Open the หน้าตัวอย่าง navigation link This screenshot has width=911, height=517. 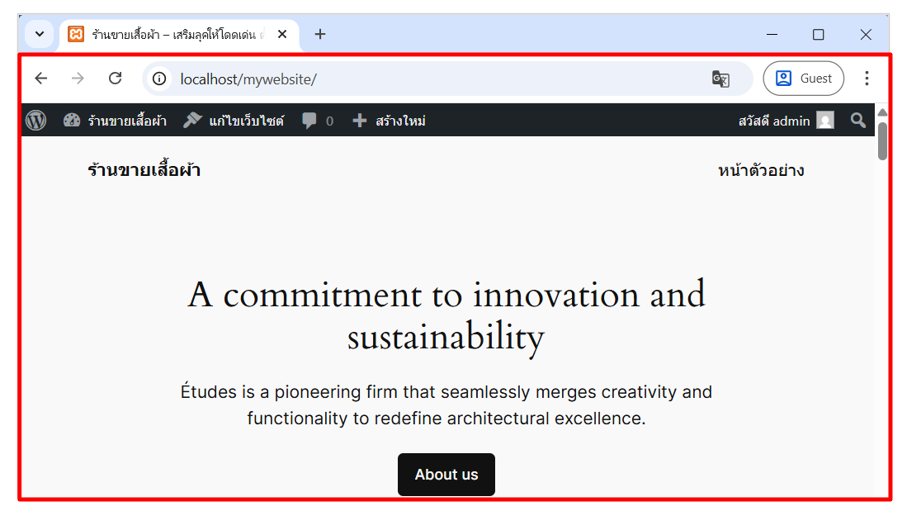761,170
